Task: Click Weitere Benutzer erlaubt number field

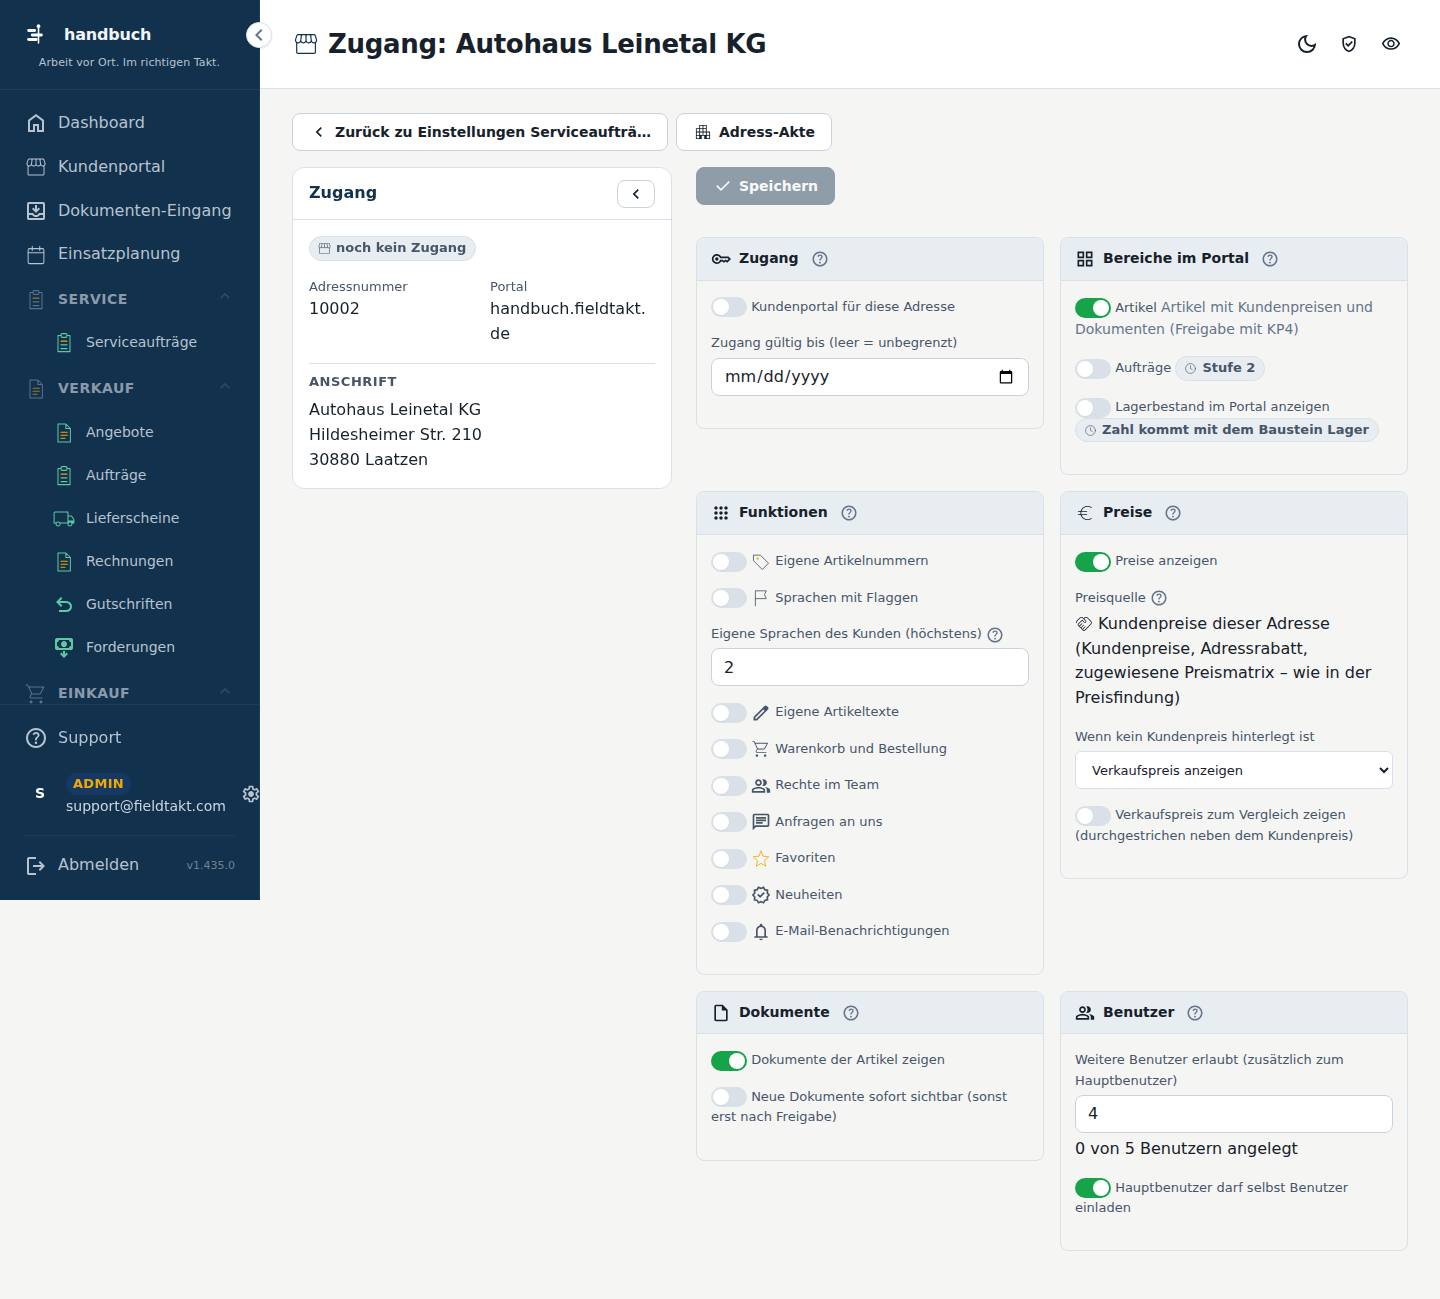Action: coord(1234,1114)
